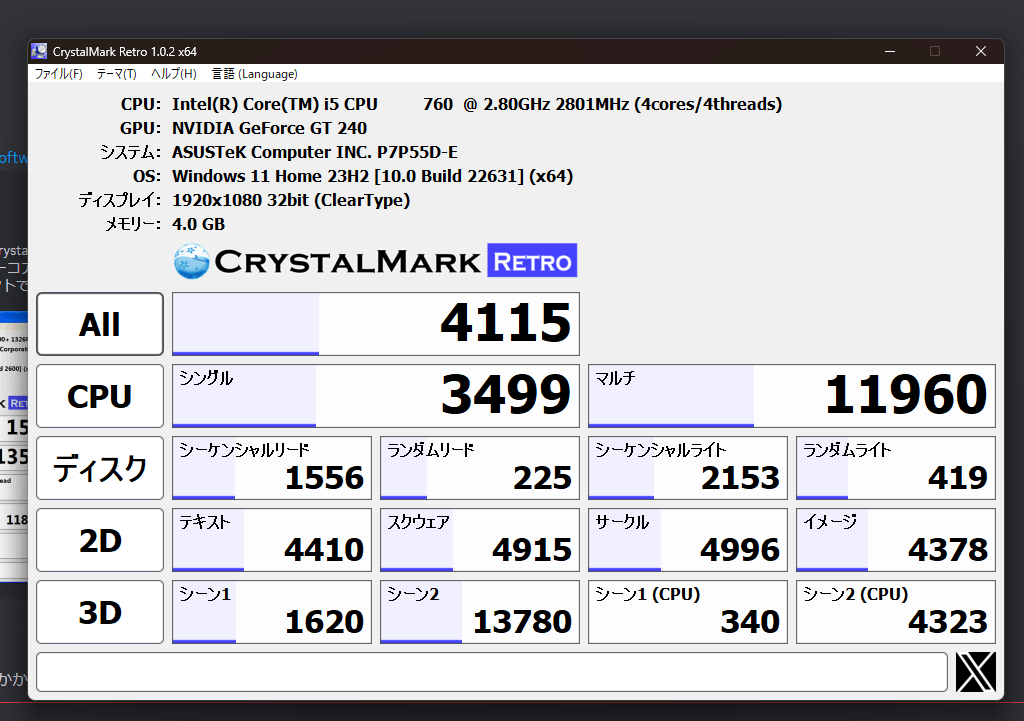
Task: Click the total score 4115 bar
Action: (x=376, y=324)
